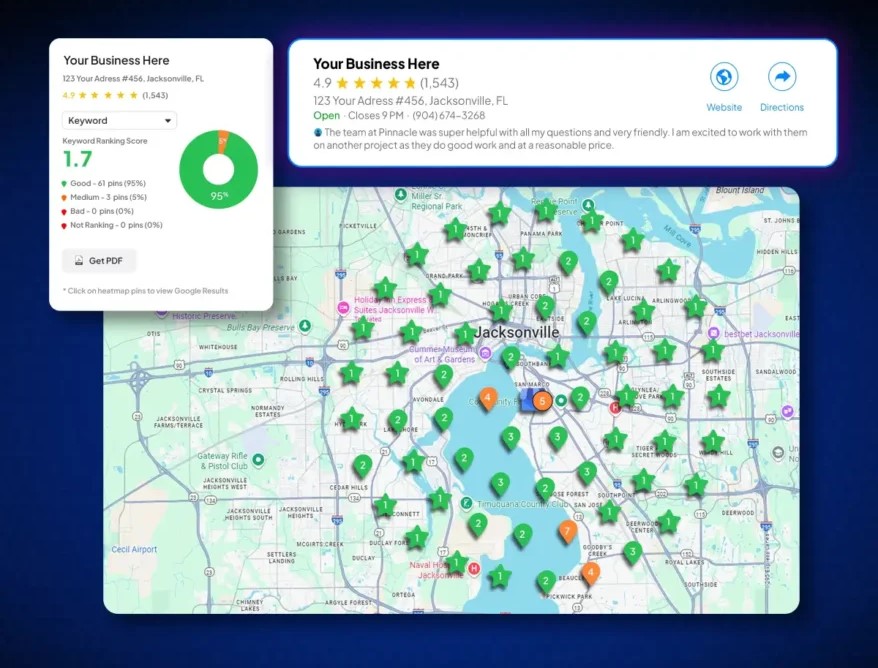
Task: Select the orange heatmap pin numbered 7
Action: 567,530
